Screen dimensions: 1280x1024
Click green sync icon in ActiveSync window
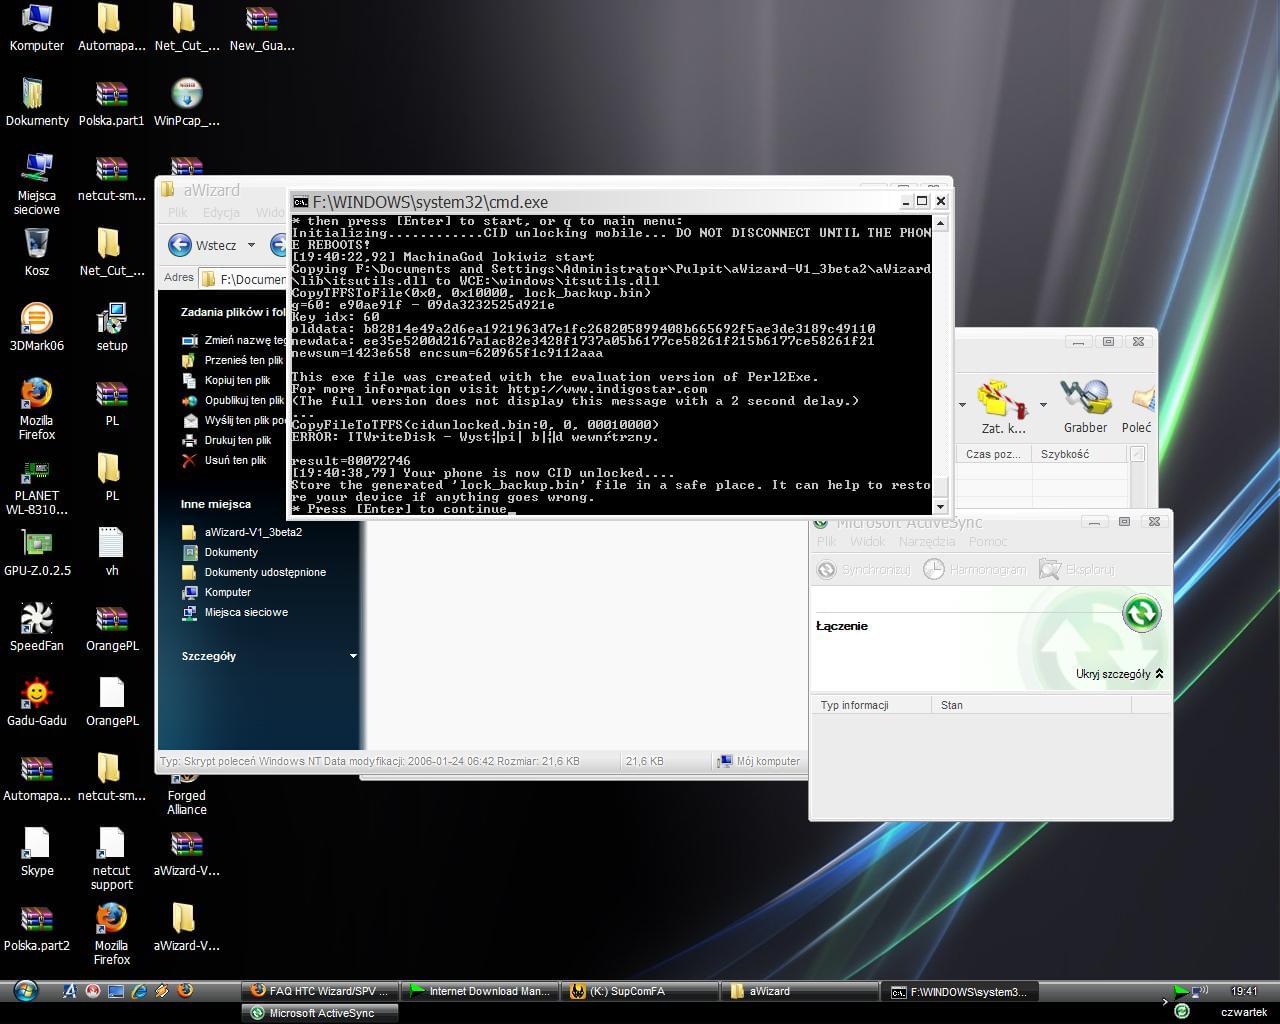click(x=1141, y=613)
